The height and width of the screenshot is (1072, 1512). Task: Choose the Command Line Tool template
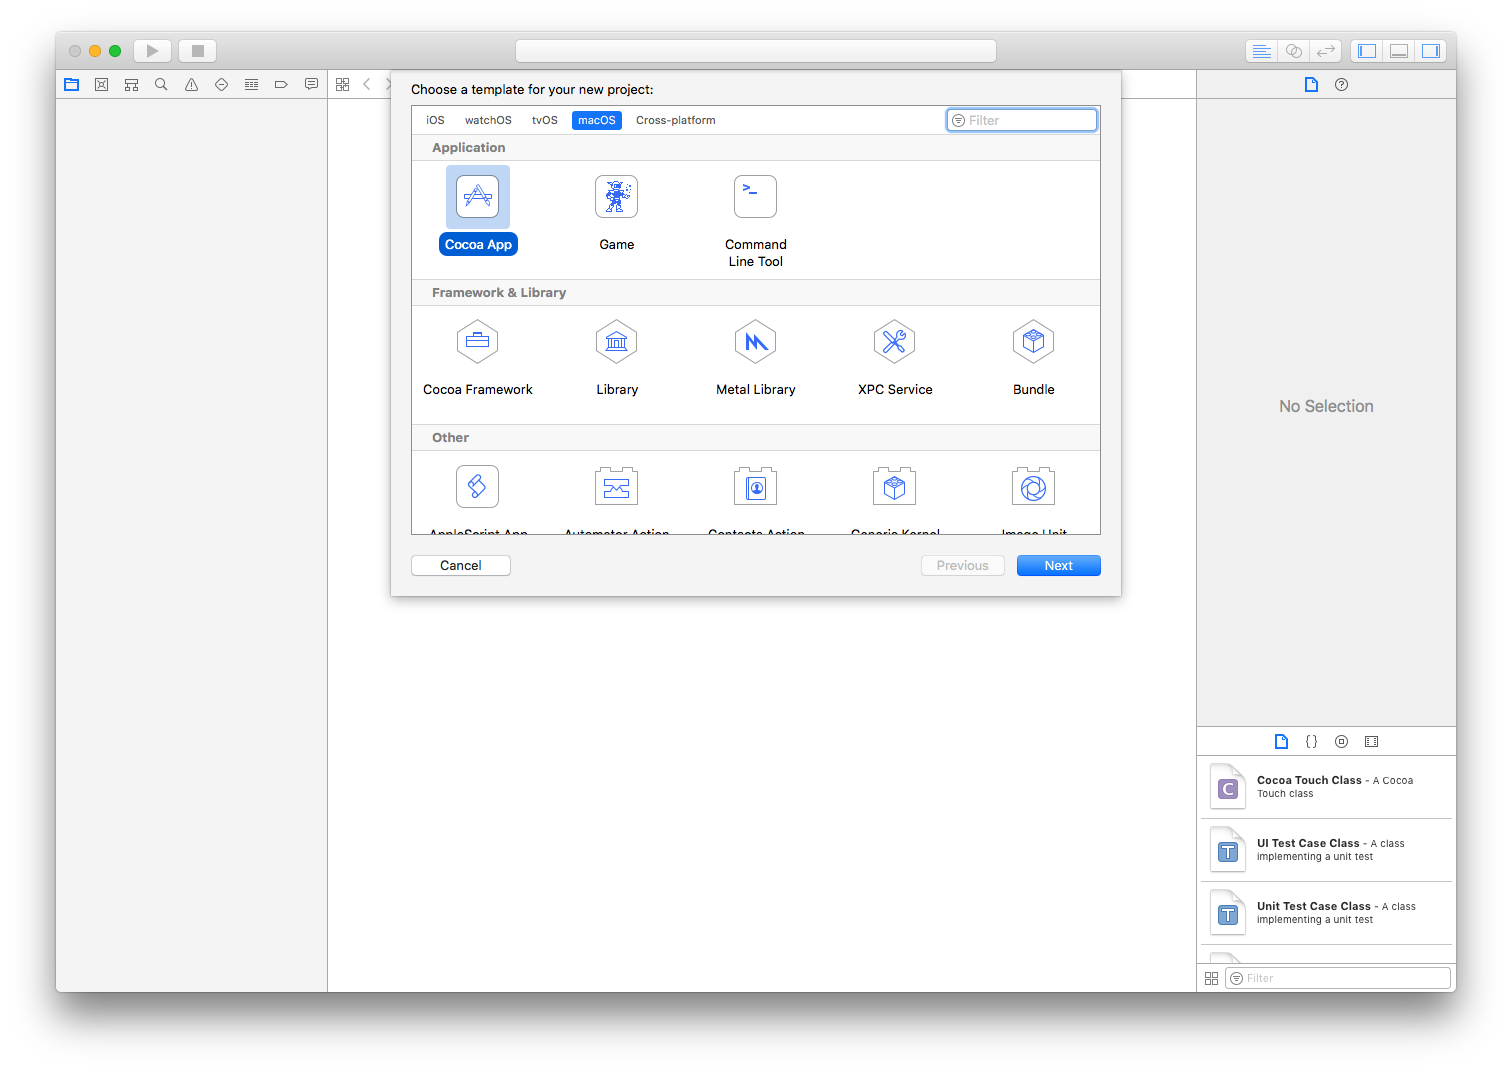[x=755, y=196]
